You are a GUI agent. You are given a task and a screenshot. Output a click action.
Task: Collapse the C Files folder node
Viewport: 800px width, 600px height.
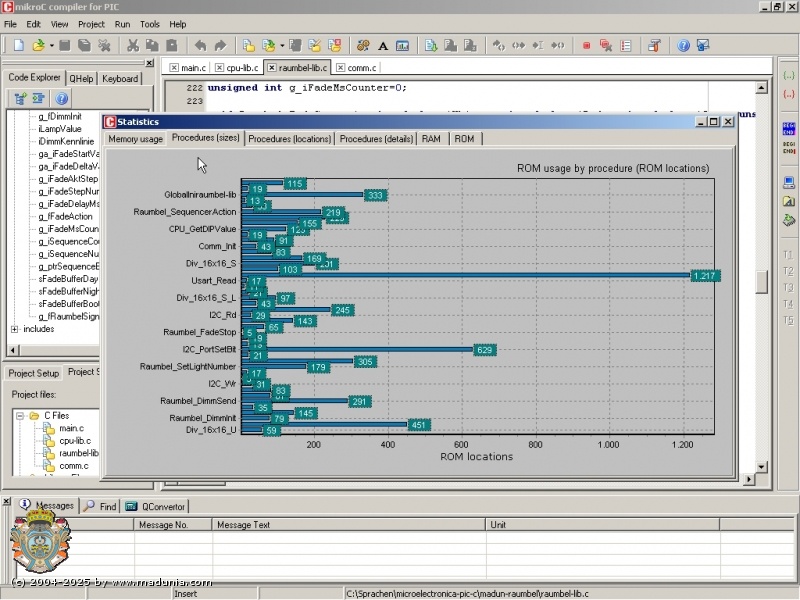click(20, 416)
